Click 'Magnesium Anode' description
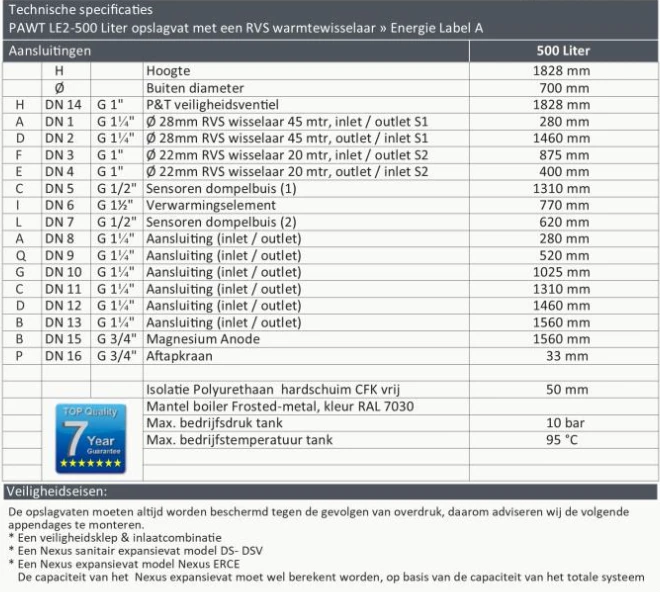 coord(203,339)
